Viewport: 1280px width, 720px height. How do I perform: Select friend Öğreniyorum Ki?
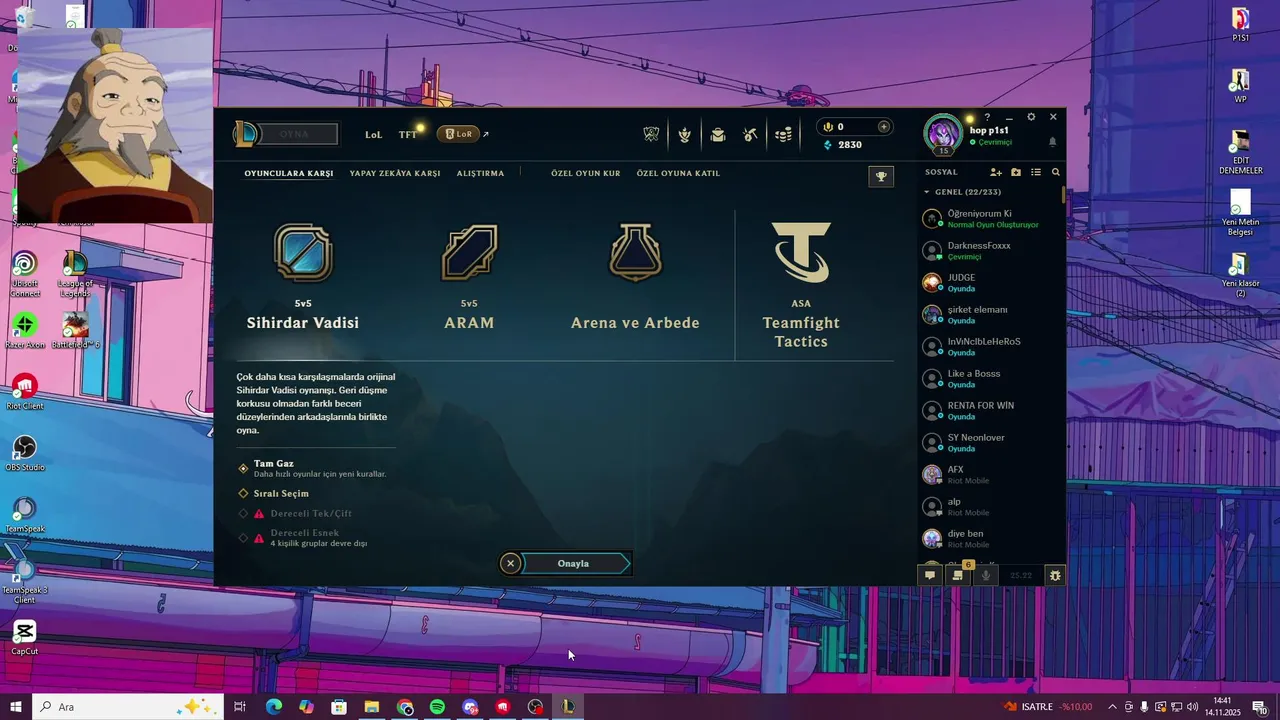(x=990, y=219)
